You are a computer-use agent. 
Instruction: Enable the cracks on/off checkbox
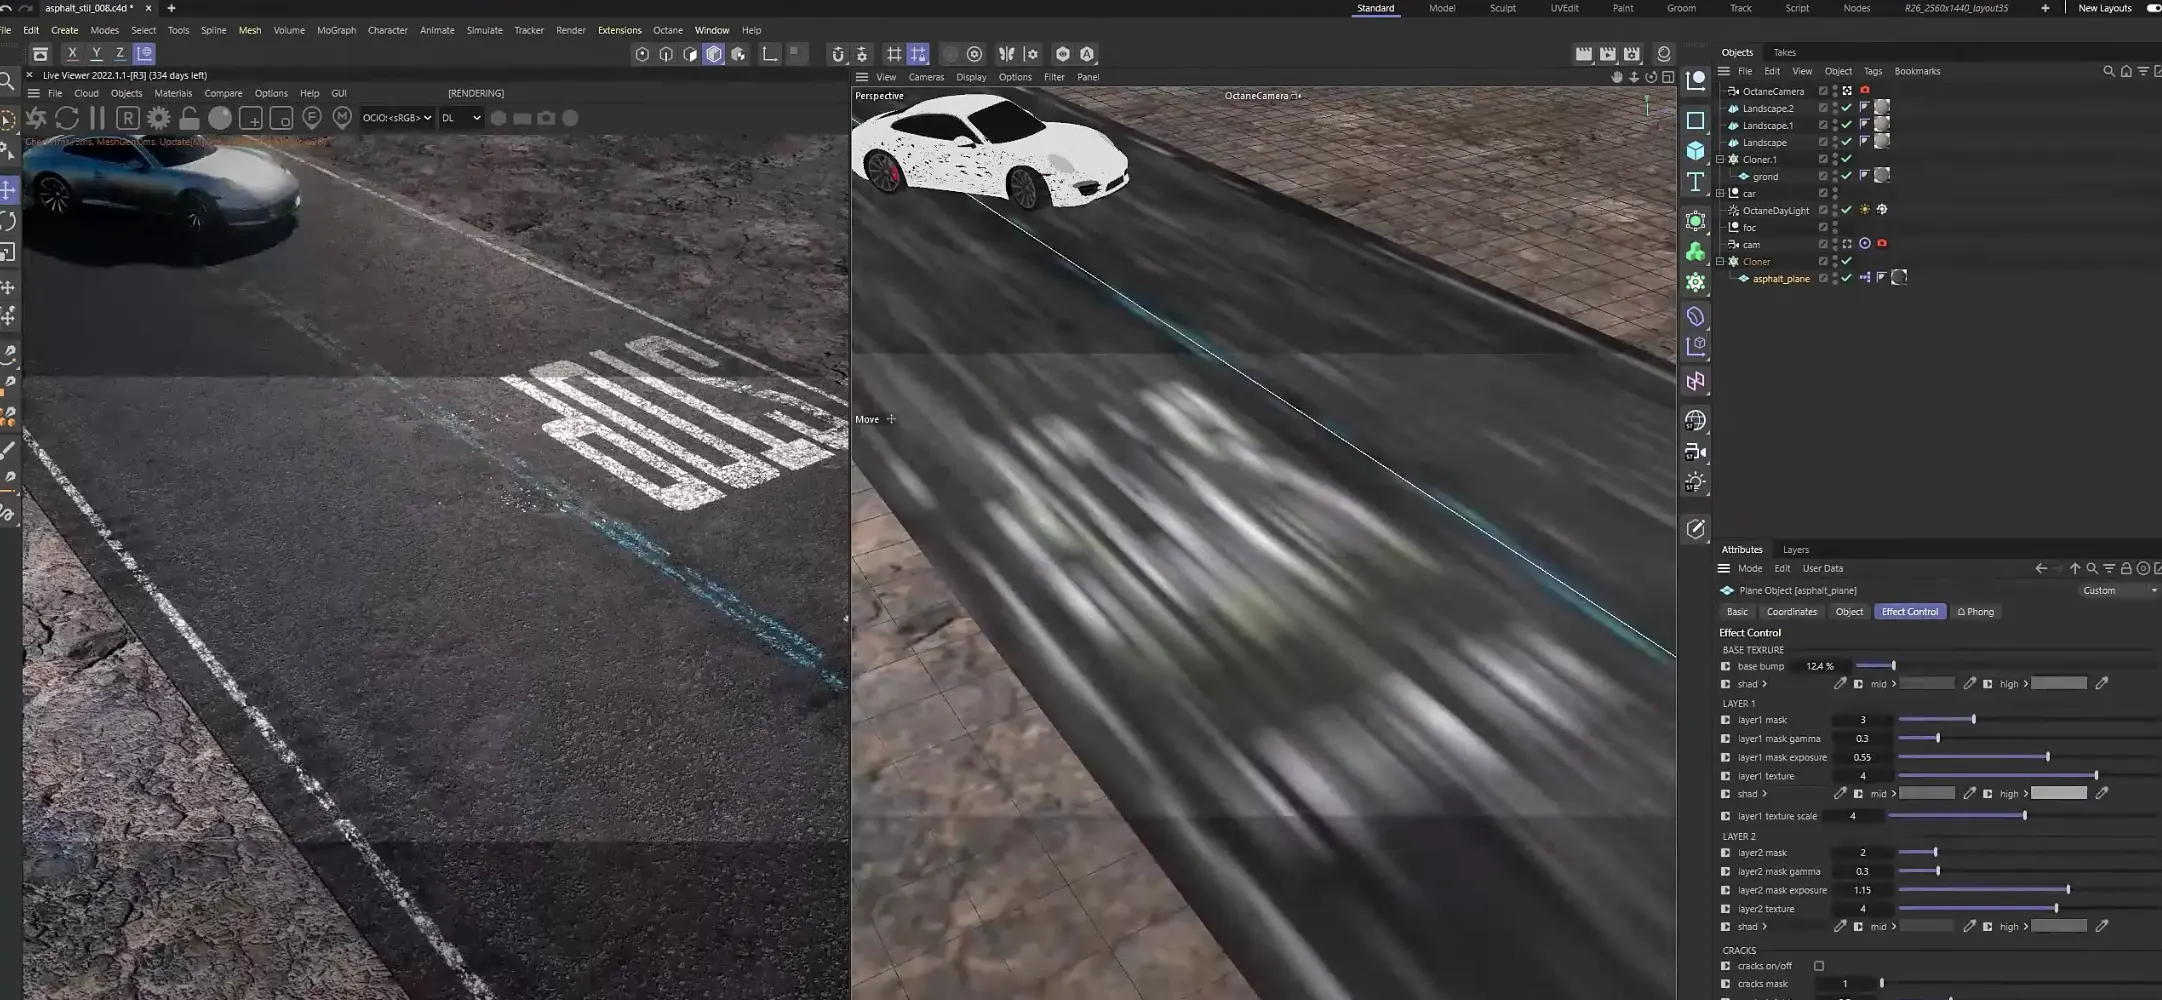point(1819,966)
